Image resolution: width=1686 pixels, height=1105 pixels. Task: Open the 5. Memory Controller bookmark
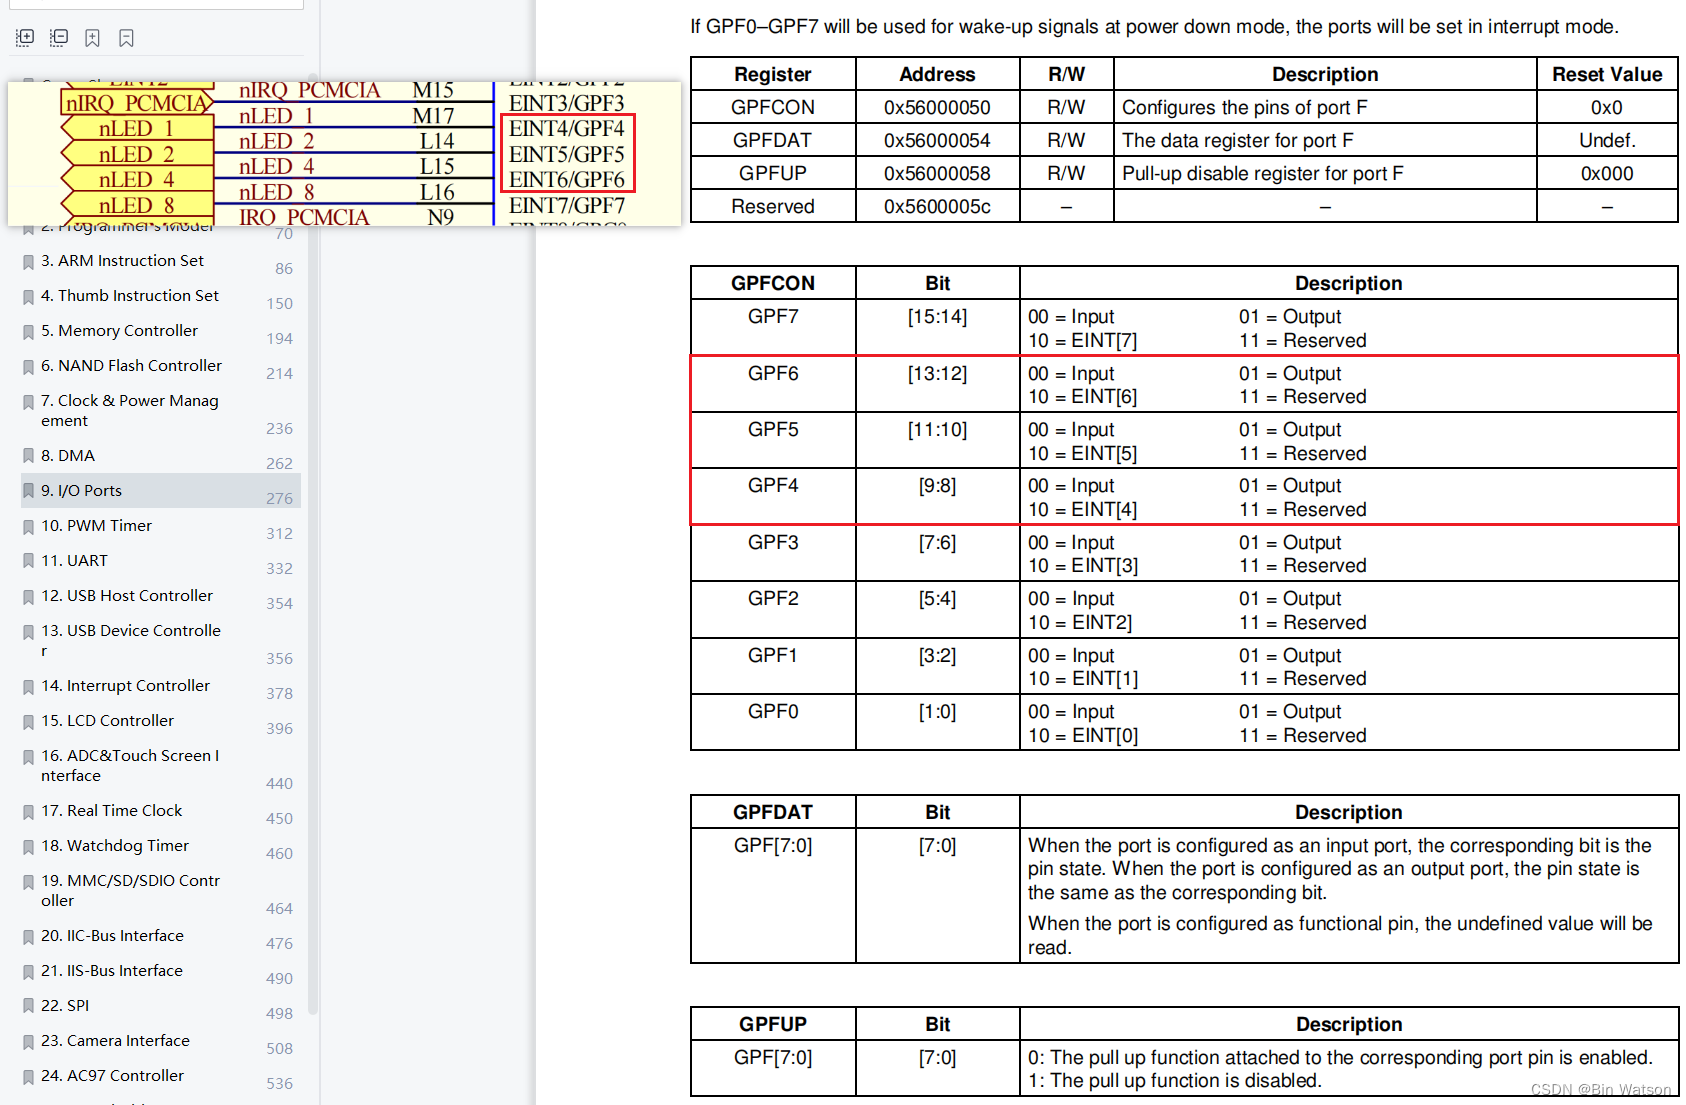tap(119, 330)
